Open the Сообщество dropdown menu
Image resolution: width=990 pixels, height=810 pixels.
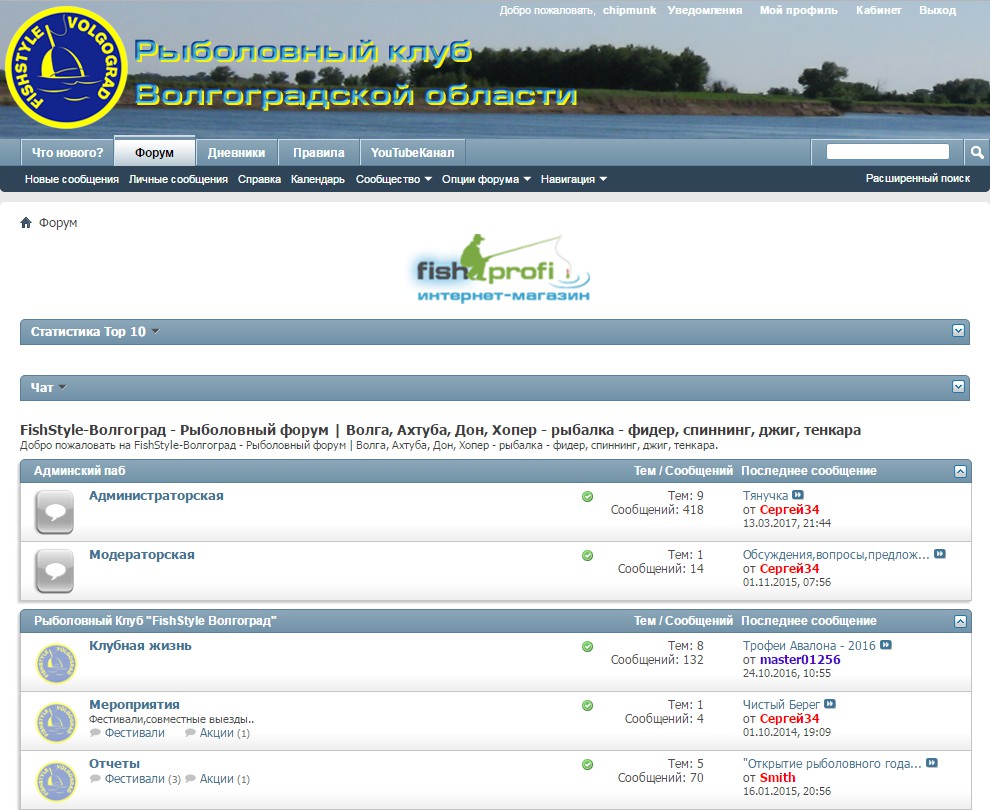coord(393,179)
